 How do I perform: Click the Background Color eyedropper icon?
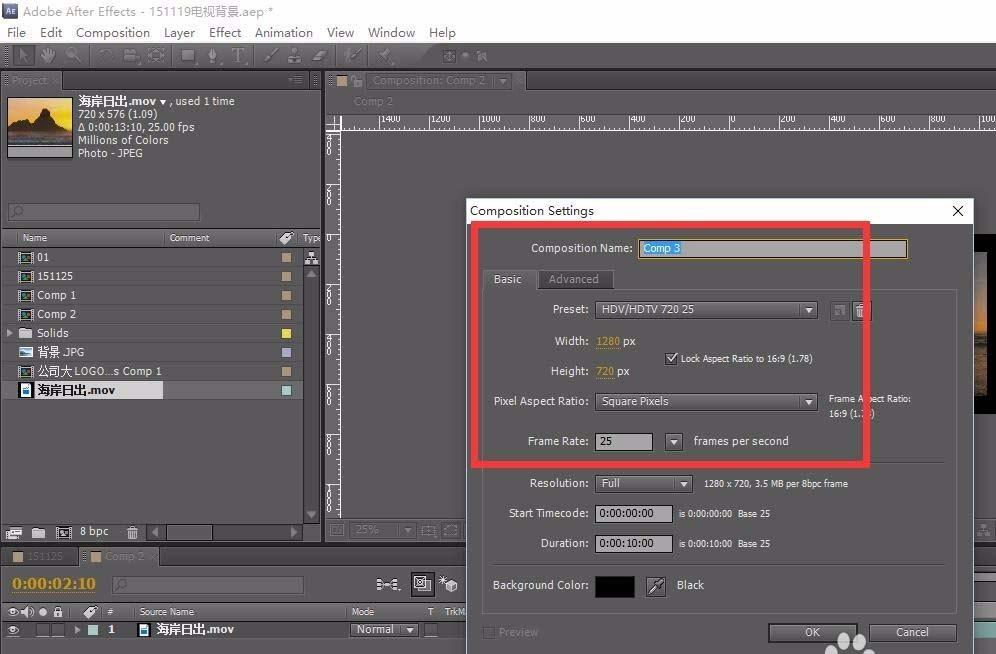click(656, 586)
